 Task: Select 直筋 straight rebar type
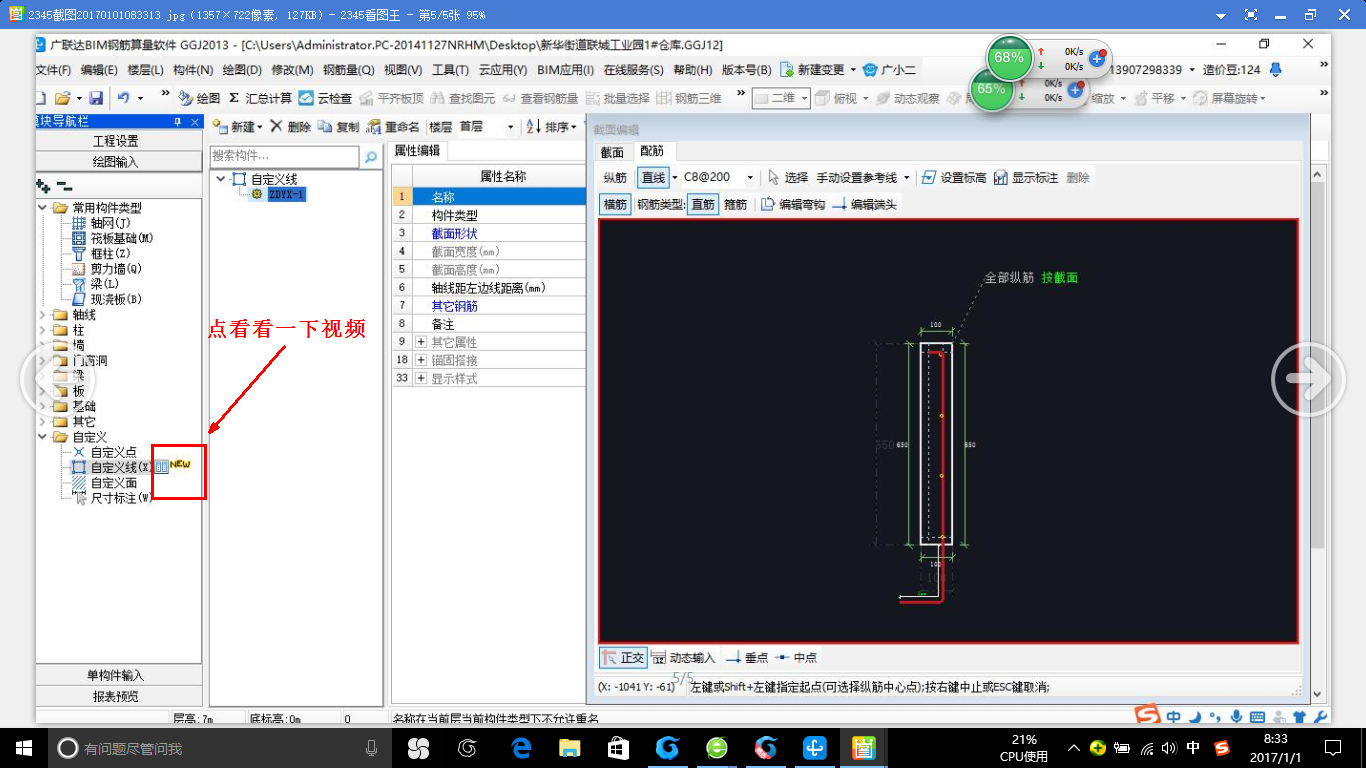pyautogui.click(x=703, y=204)
